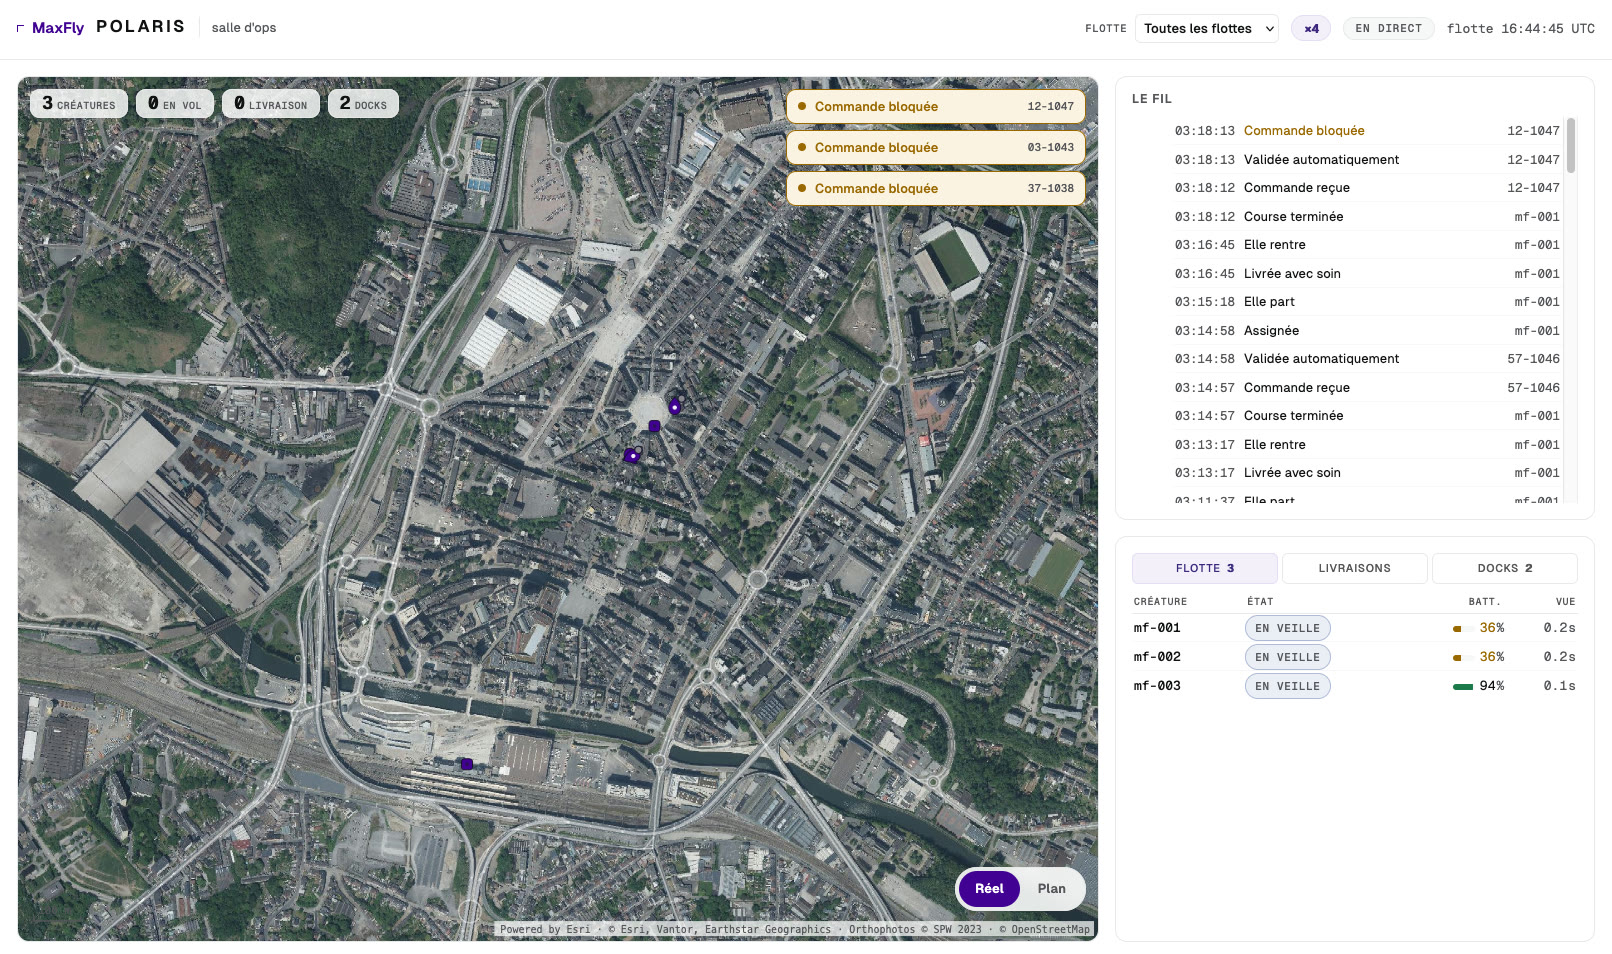
Task: Click the 03:18:13 Commande bloquée feed entry
Action: point(1366,131)
